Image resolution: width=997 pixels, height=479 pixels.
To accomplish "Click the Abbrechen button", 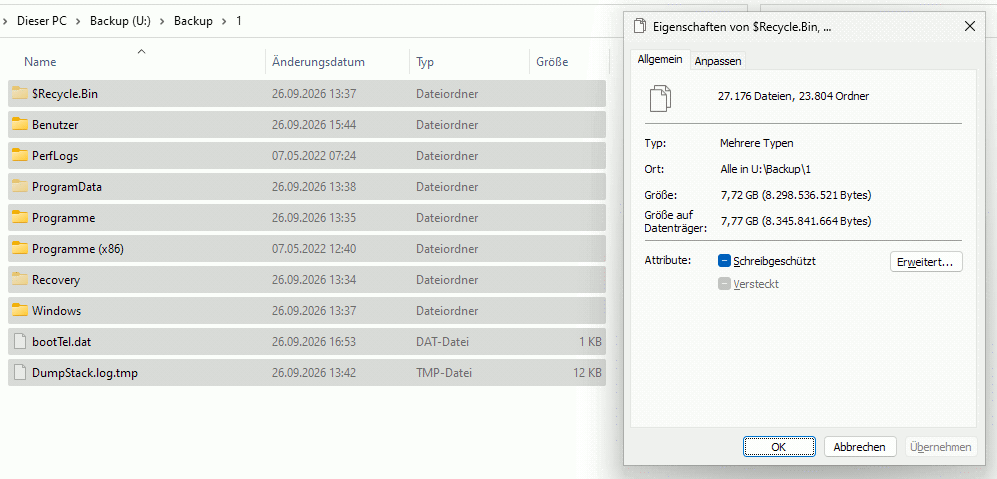I will point(860,447).
